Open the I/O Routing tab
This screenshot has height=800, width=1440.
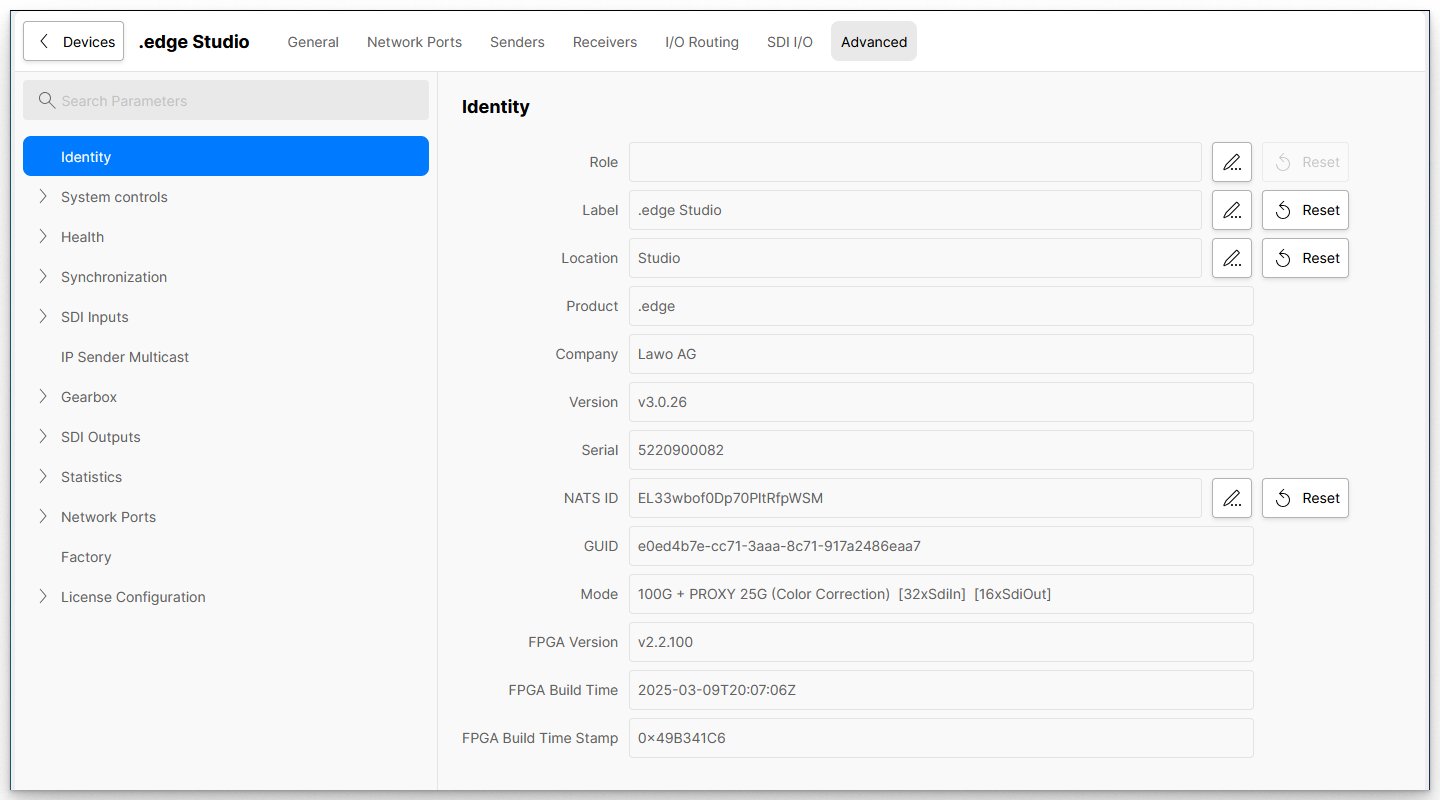click(701, 42)
